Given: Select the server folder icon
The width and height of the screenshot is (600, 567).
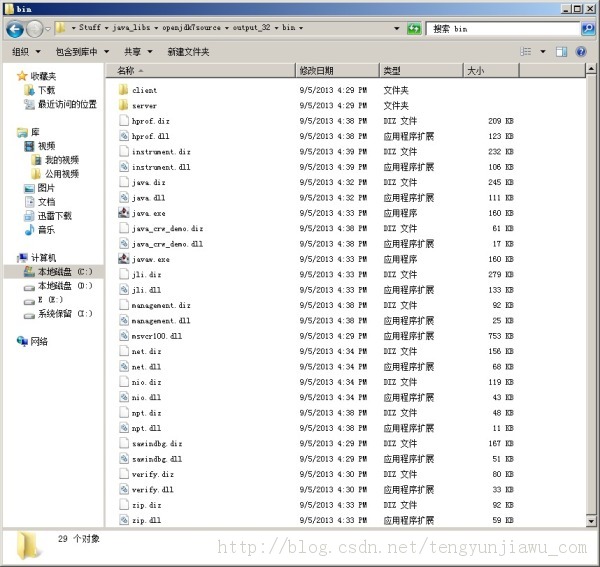Looking at the screenshot, I should click(x=123, y=105).
